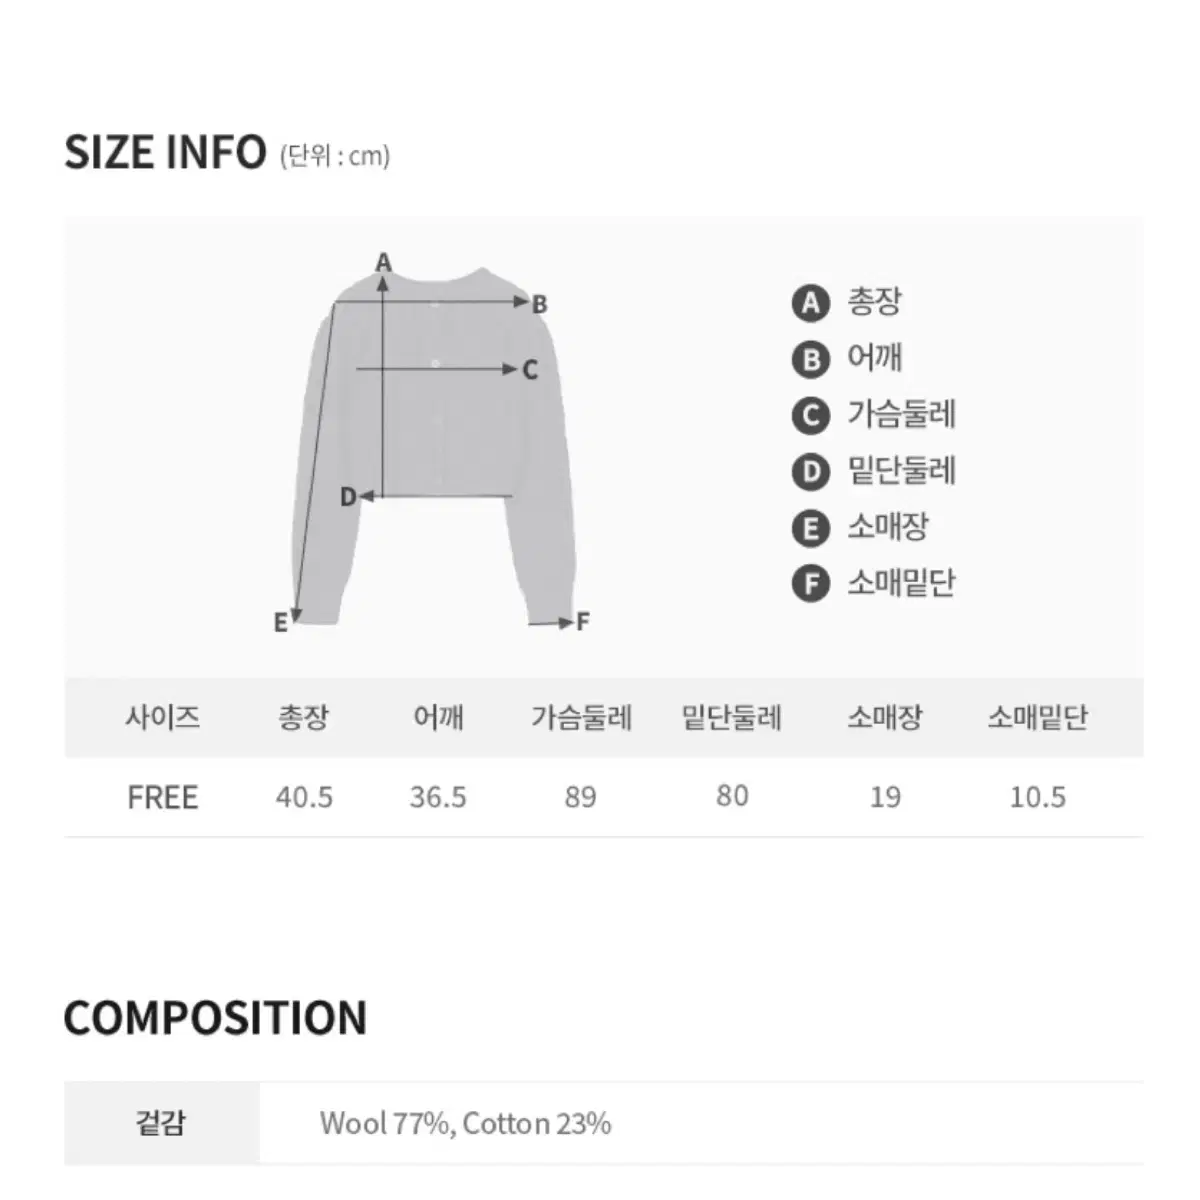Click the arrow label B on diagram
Screen dimensions: 1200x1200
(x=539, y=304)
